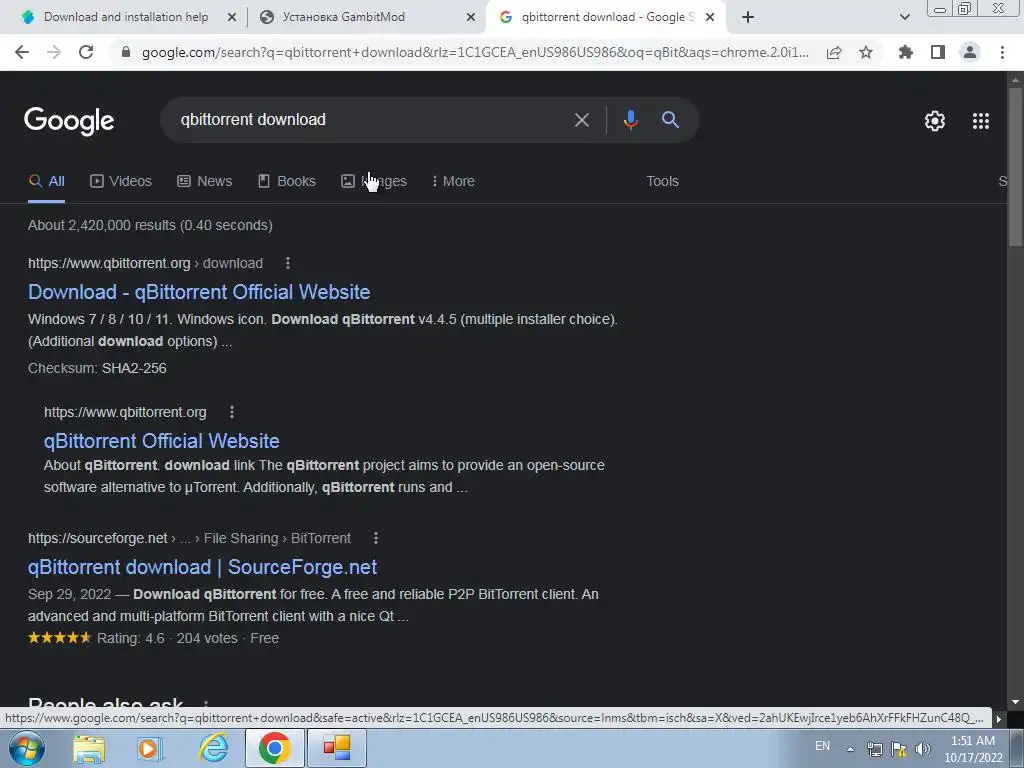Switch to Videos results
The image size is (1024, 768).
click(x=121, y=182)
